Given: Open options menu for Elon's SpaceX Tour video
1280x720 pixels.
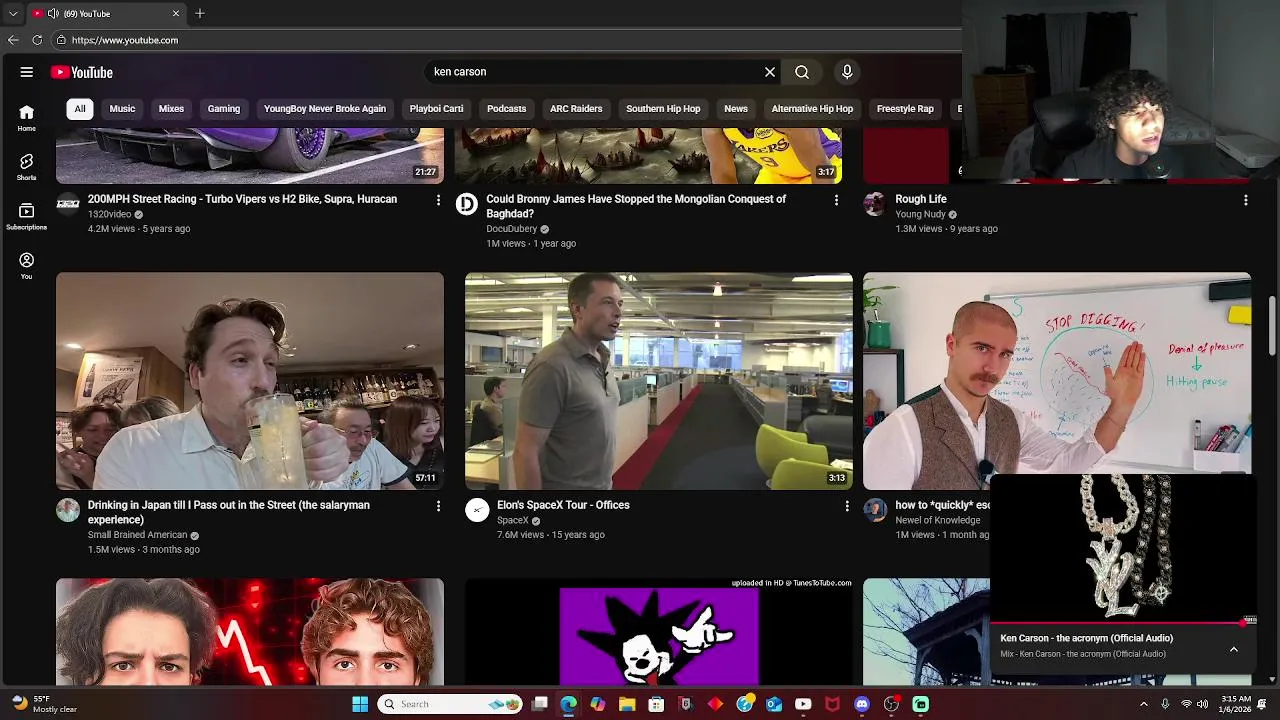Looking at the screenshot, I should pyautogui.click(x=847, y=506).
